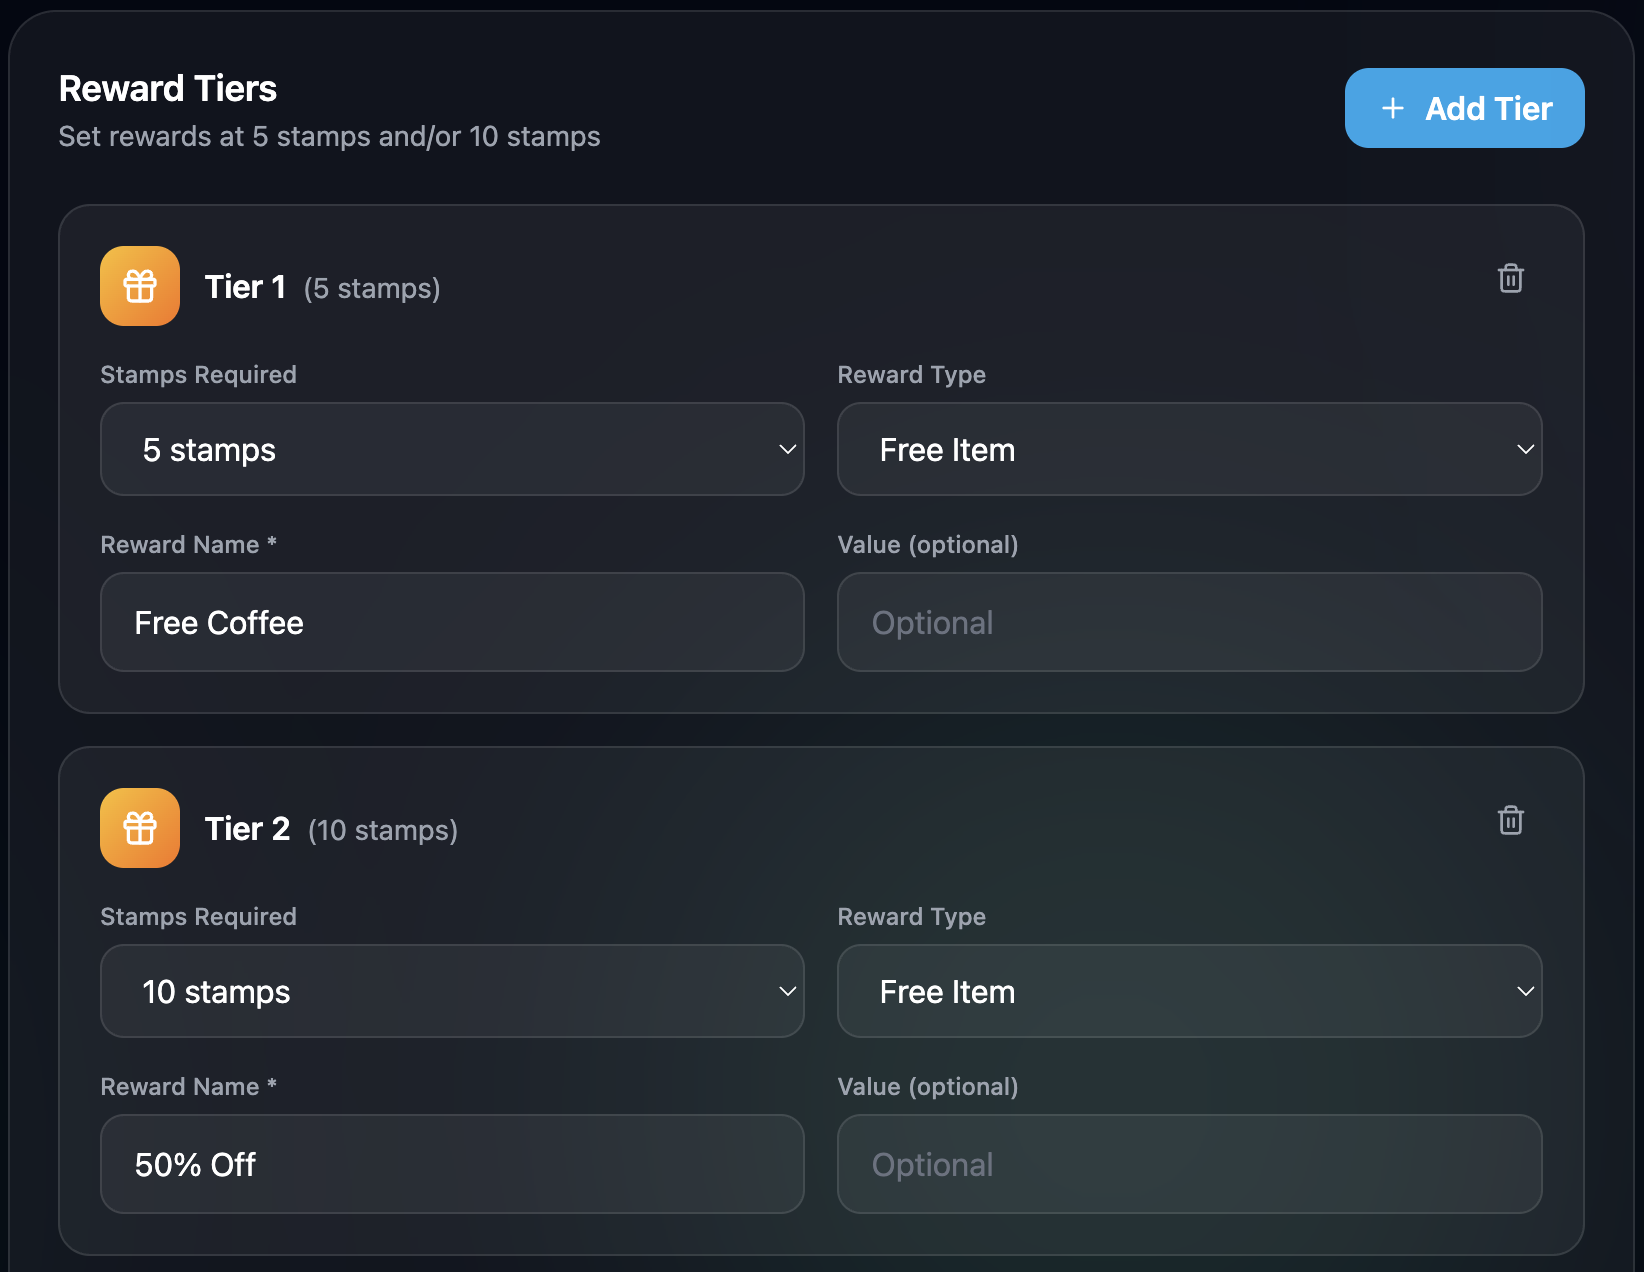
Task: Delete Tier 2 with its trash icon
Action: click(x=1510, y=821)
